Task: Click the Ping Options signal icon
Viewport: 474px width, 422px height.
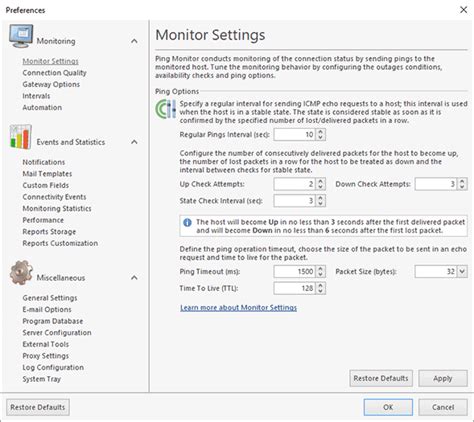Action: 166,109
